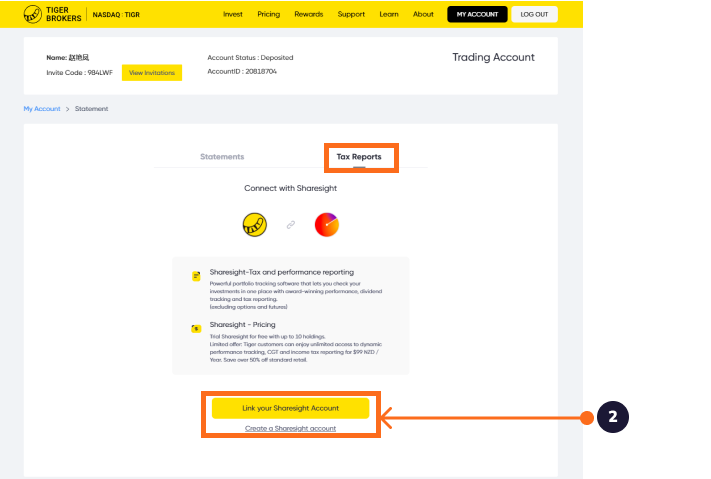This screenshot has height=479, width=711.
Task: Click the NASDAQ : TIGR text
Action: [116, 15]
